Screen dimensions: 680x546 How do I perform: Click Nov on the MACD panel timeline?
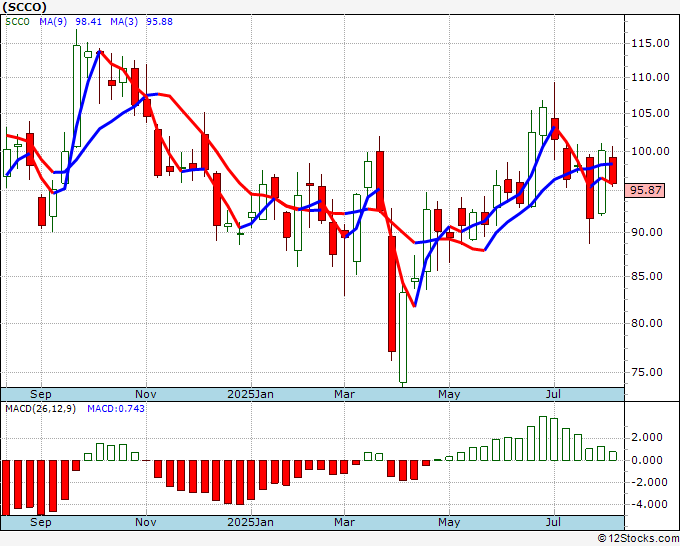146,522
